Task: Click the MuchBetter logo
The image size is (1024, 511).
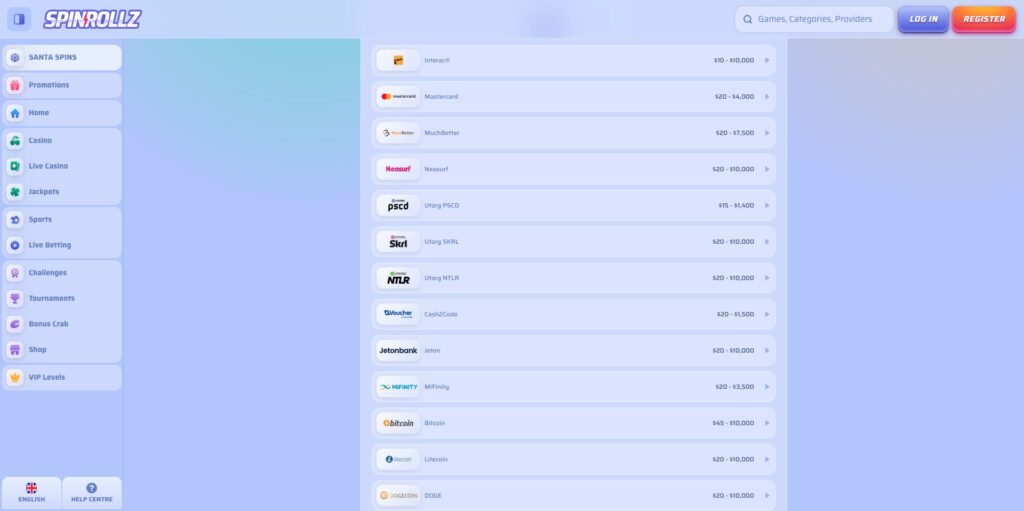Action: click(x=398, y=133)
